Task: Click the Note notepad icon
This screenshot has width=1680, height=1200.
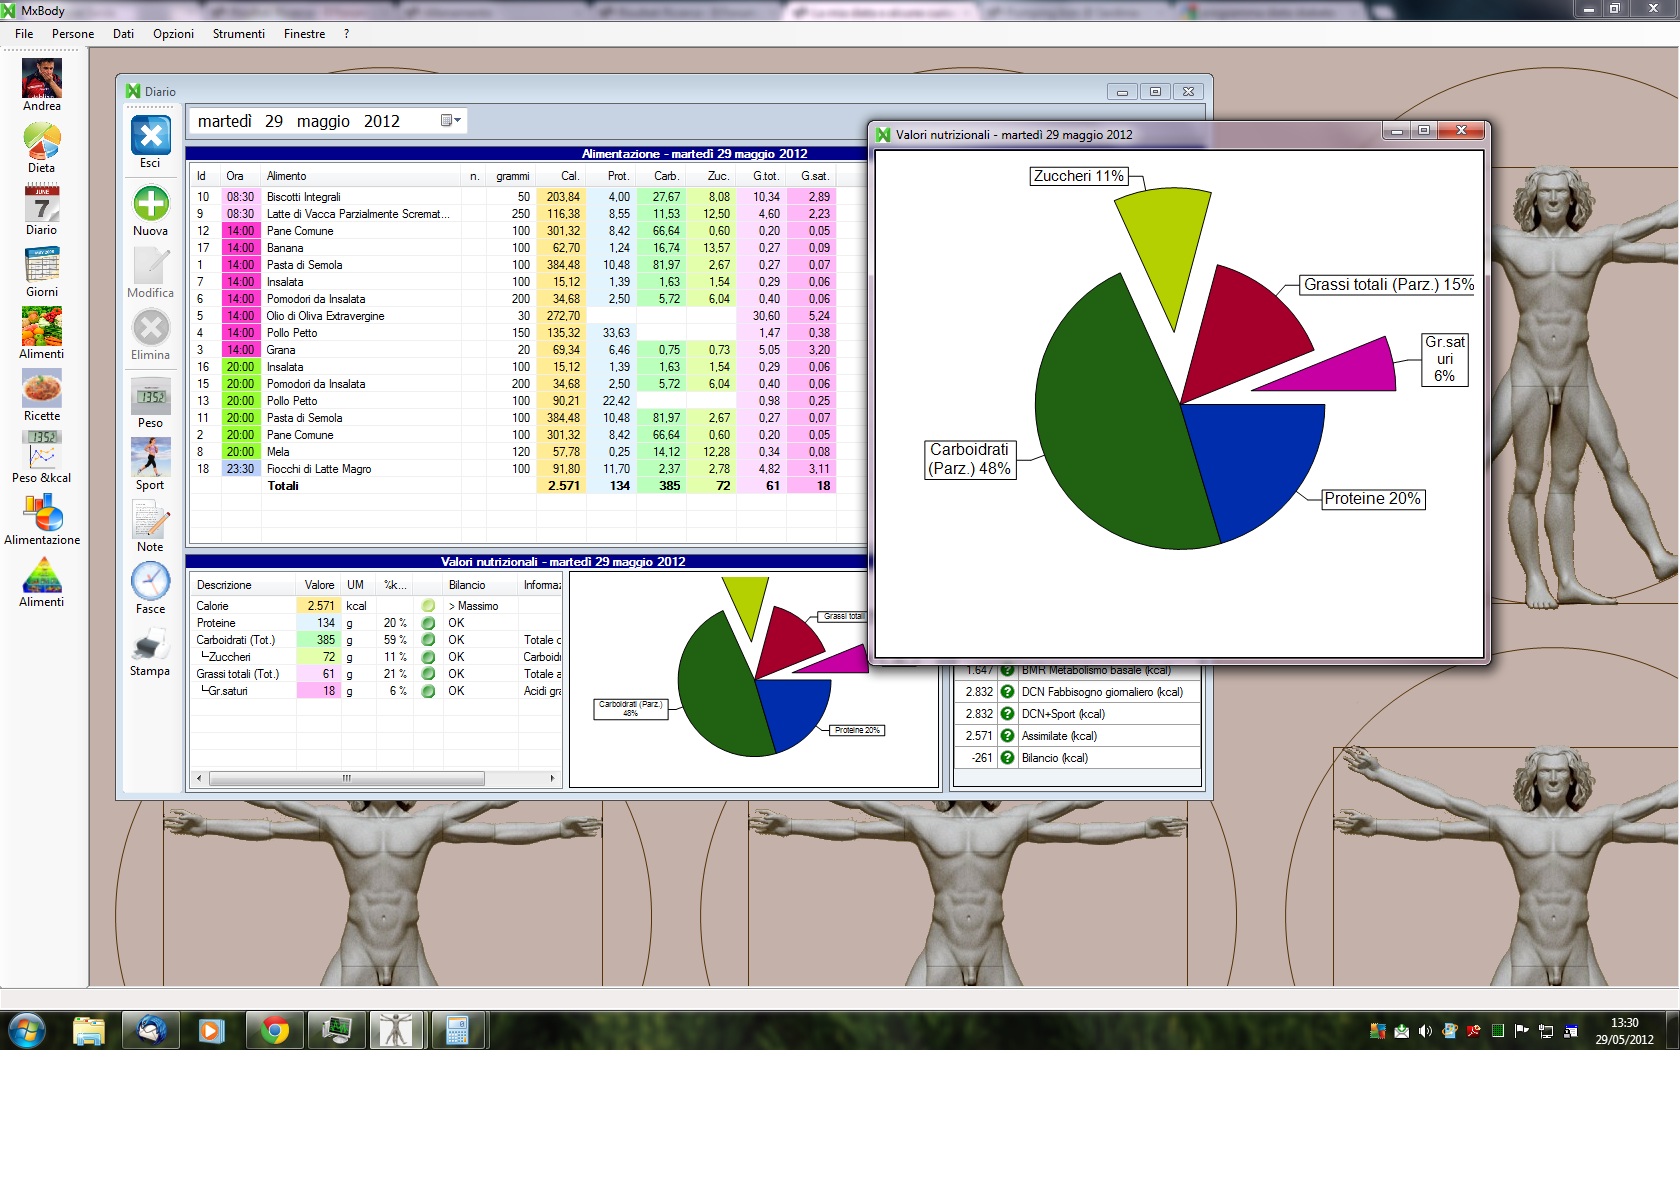Action: [x=151, y=519]
